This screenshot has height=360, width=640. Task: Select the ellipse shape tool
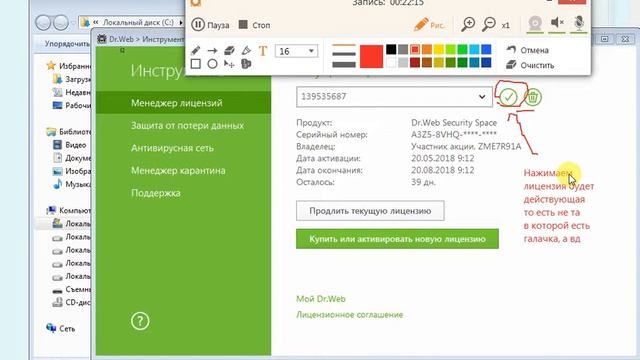tap(212, 64)
